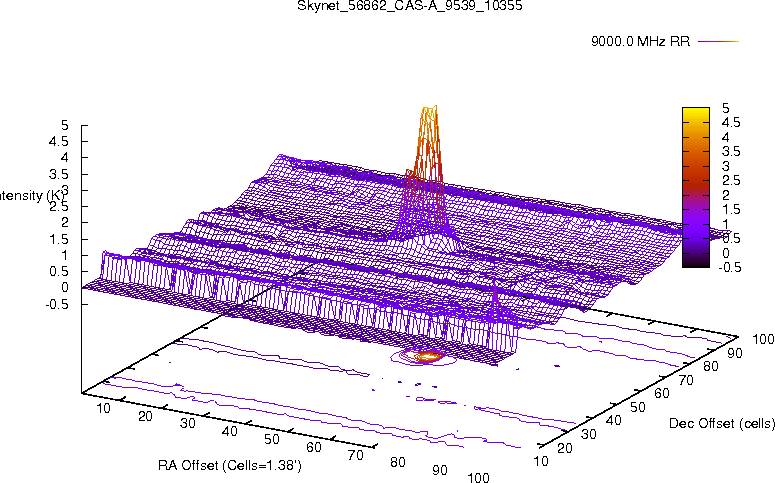Viewport: 775px width, 483px height.
Task: Click RA Offset axis tick 60
Action: pyautogui.click(x=313, y=447)
